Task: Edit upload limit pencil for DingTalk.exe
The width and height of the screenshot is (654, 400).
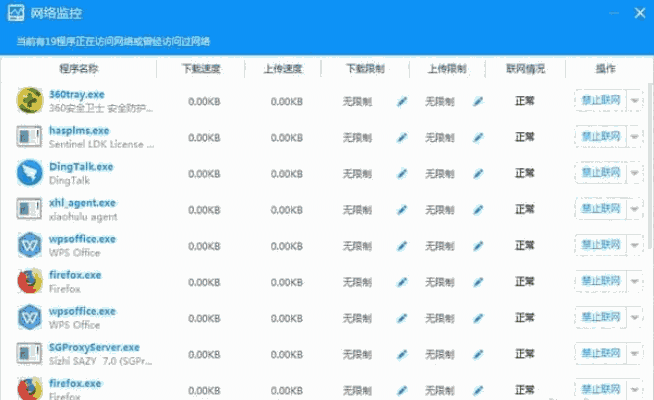Action: click(478, 174)
